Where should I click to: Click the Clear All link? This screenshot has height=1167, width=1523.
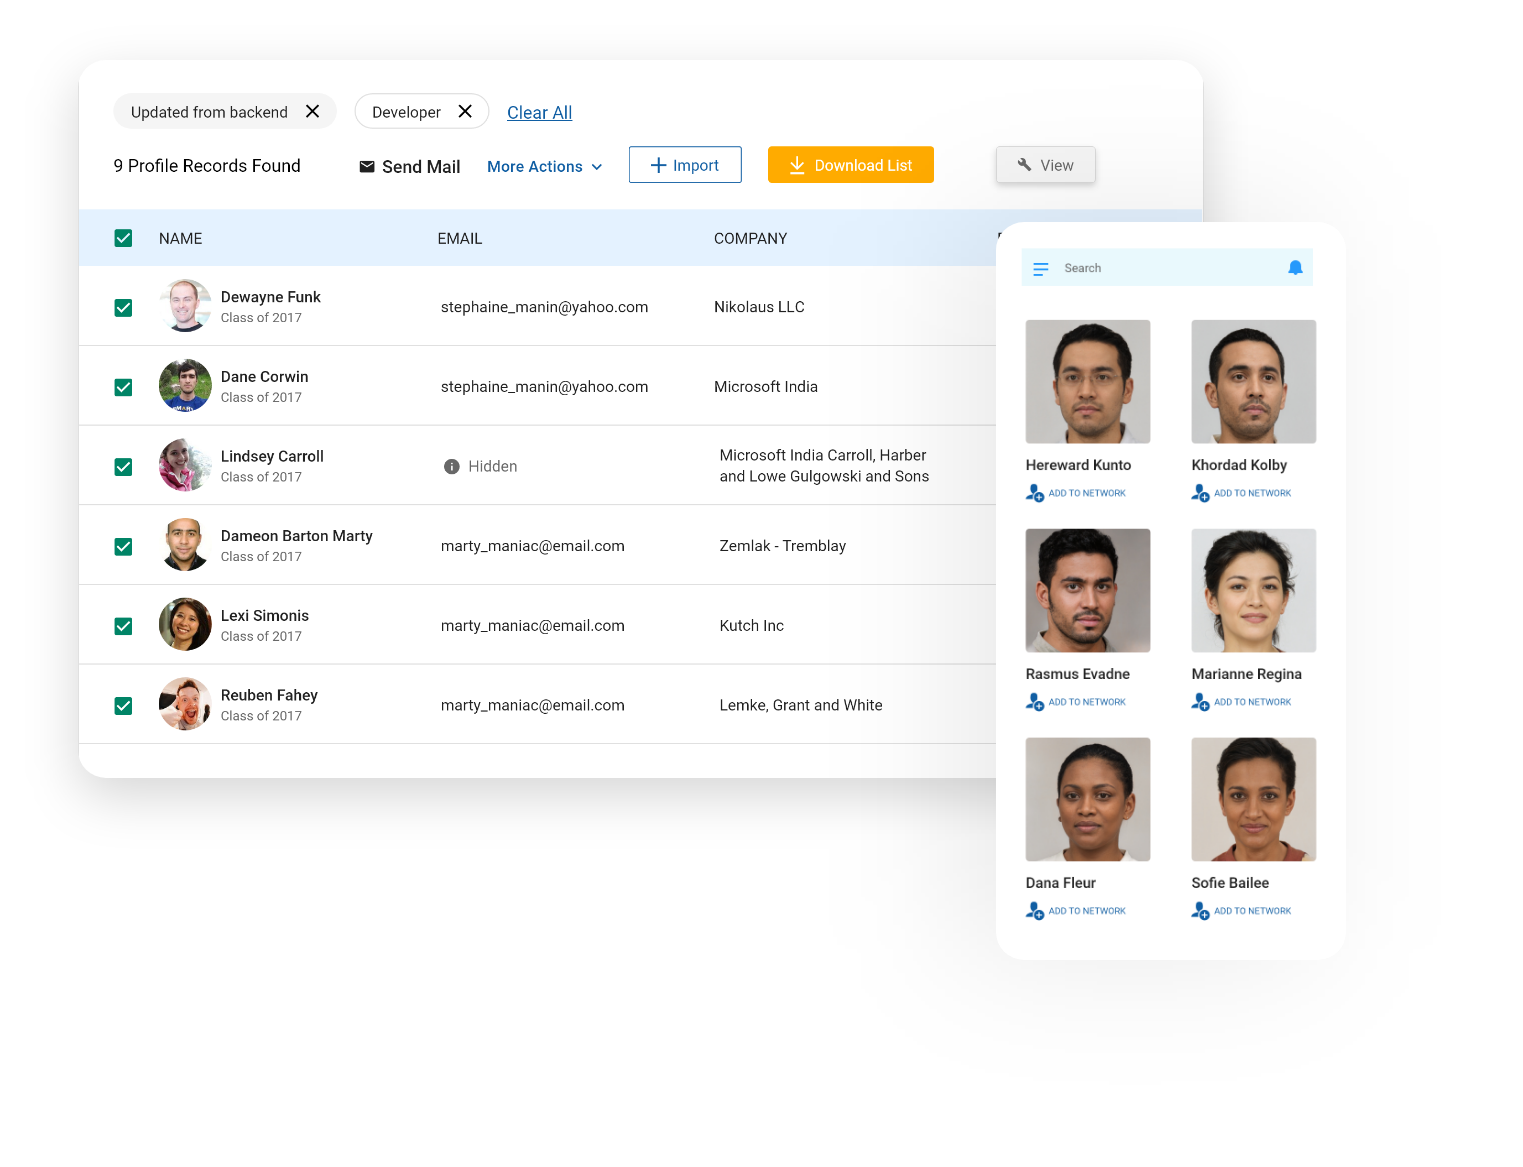[x=539, y=113]
